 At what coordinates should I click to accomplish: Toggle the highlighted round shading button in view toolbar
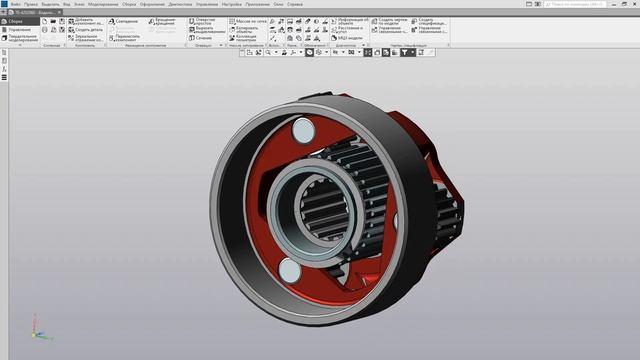310,52
